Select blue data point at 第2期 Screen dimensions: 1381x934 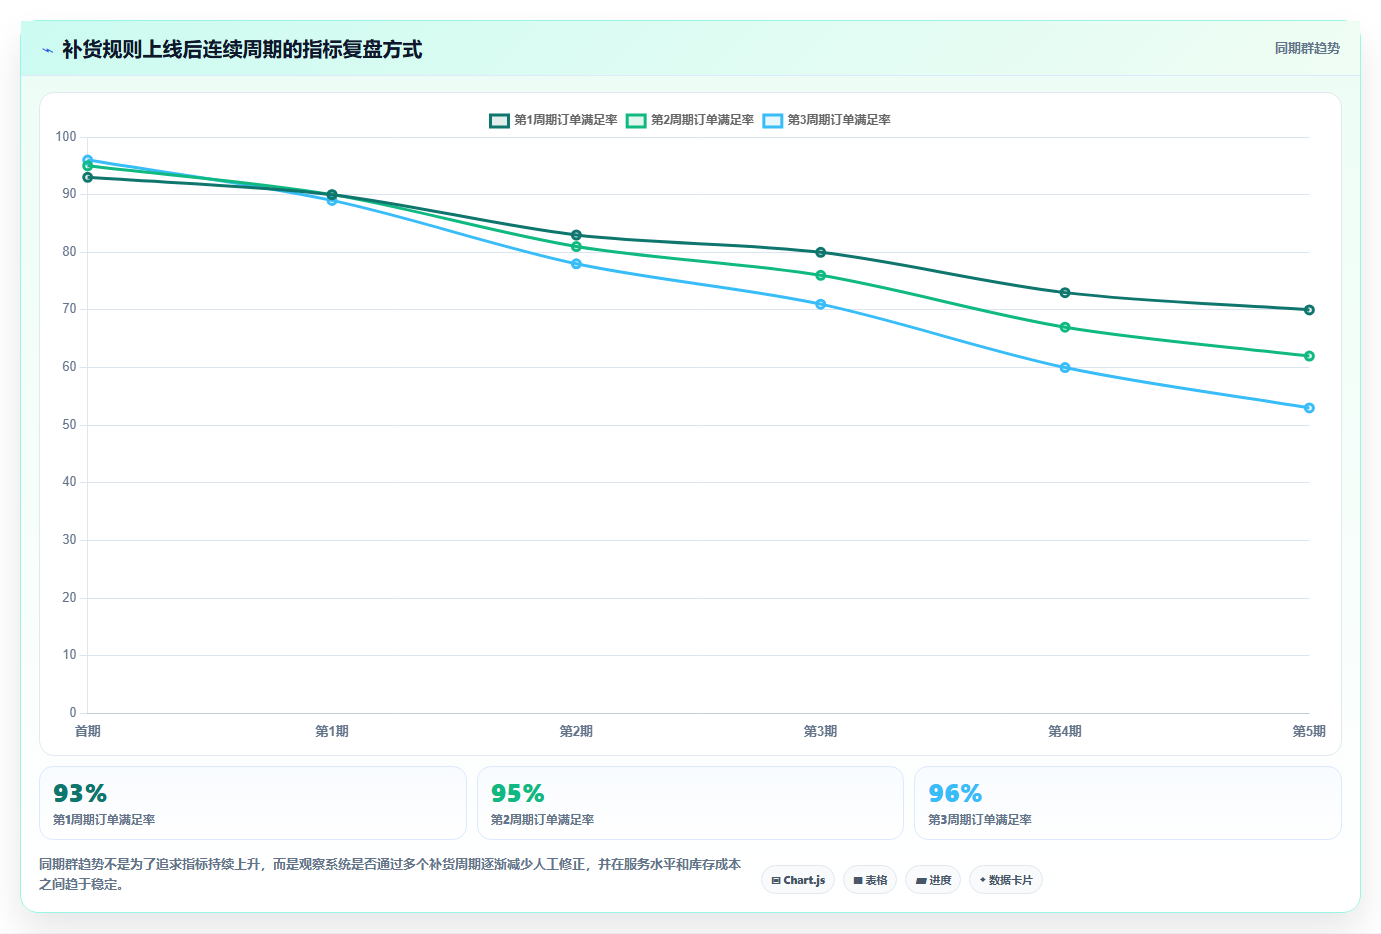coord(576,264)
